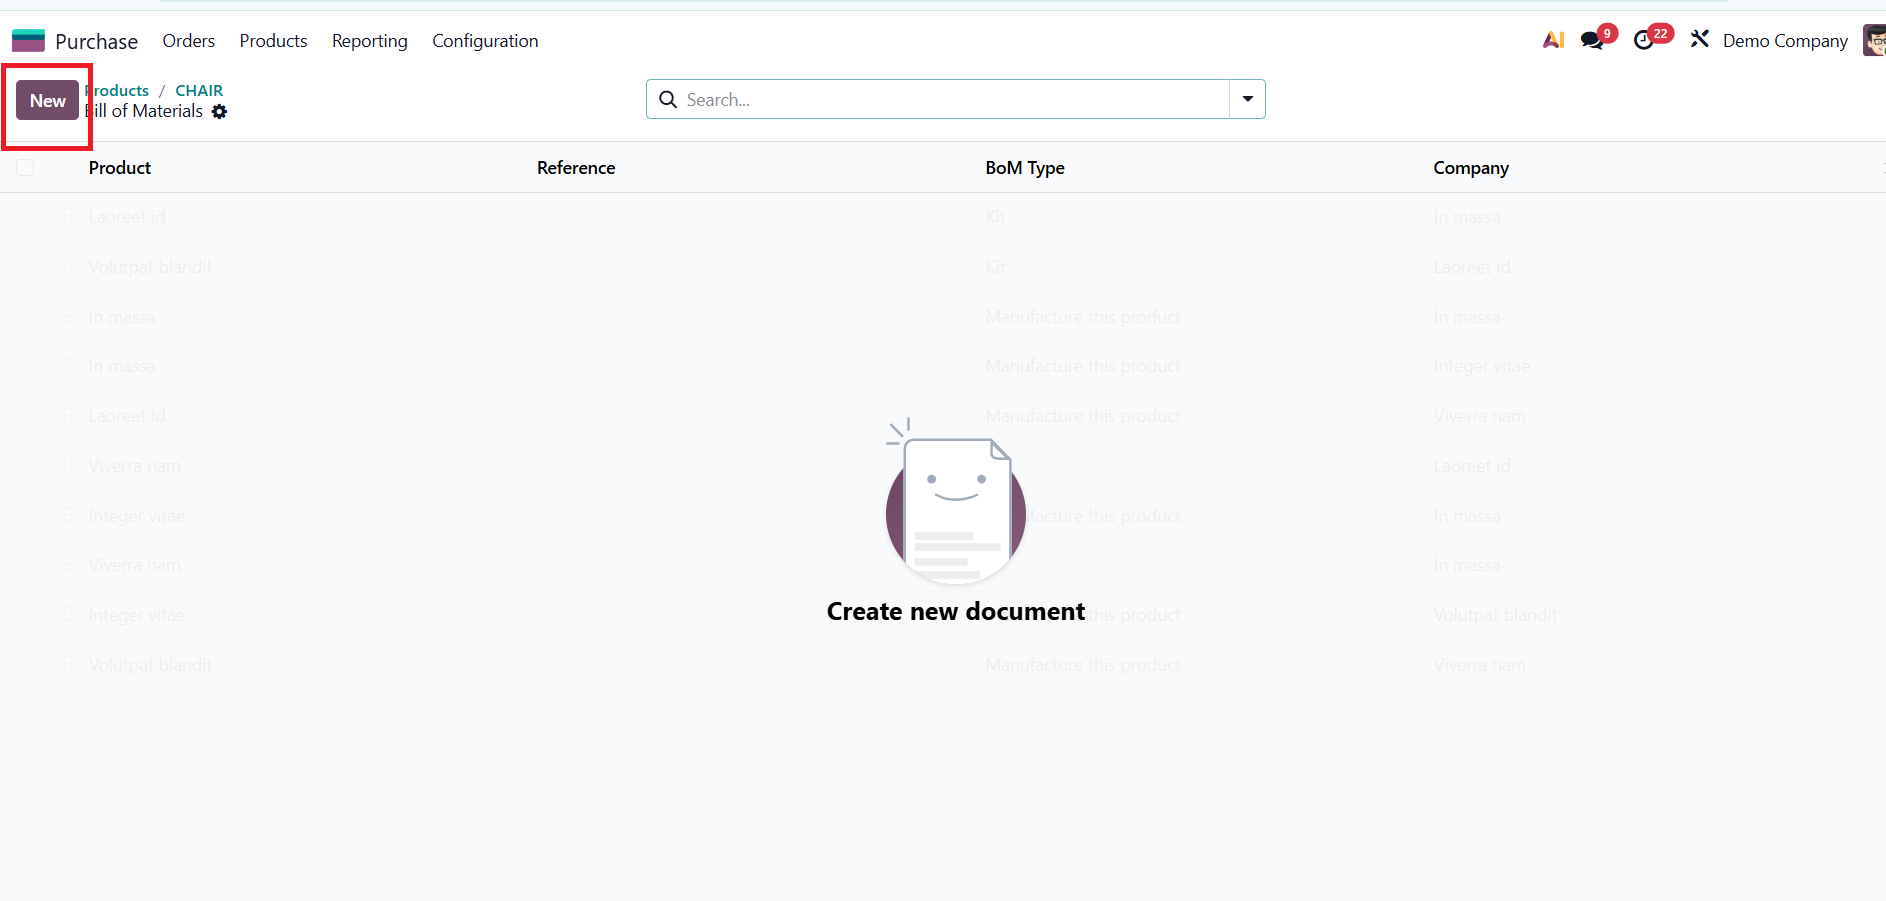This screenshot has height=901, width=1886.
Task: Open the Products menu in the navbar
Action: (x=273, y=41)
